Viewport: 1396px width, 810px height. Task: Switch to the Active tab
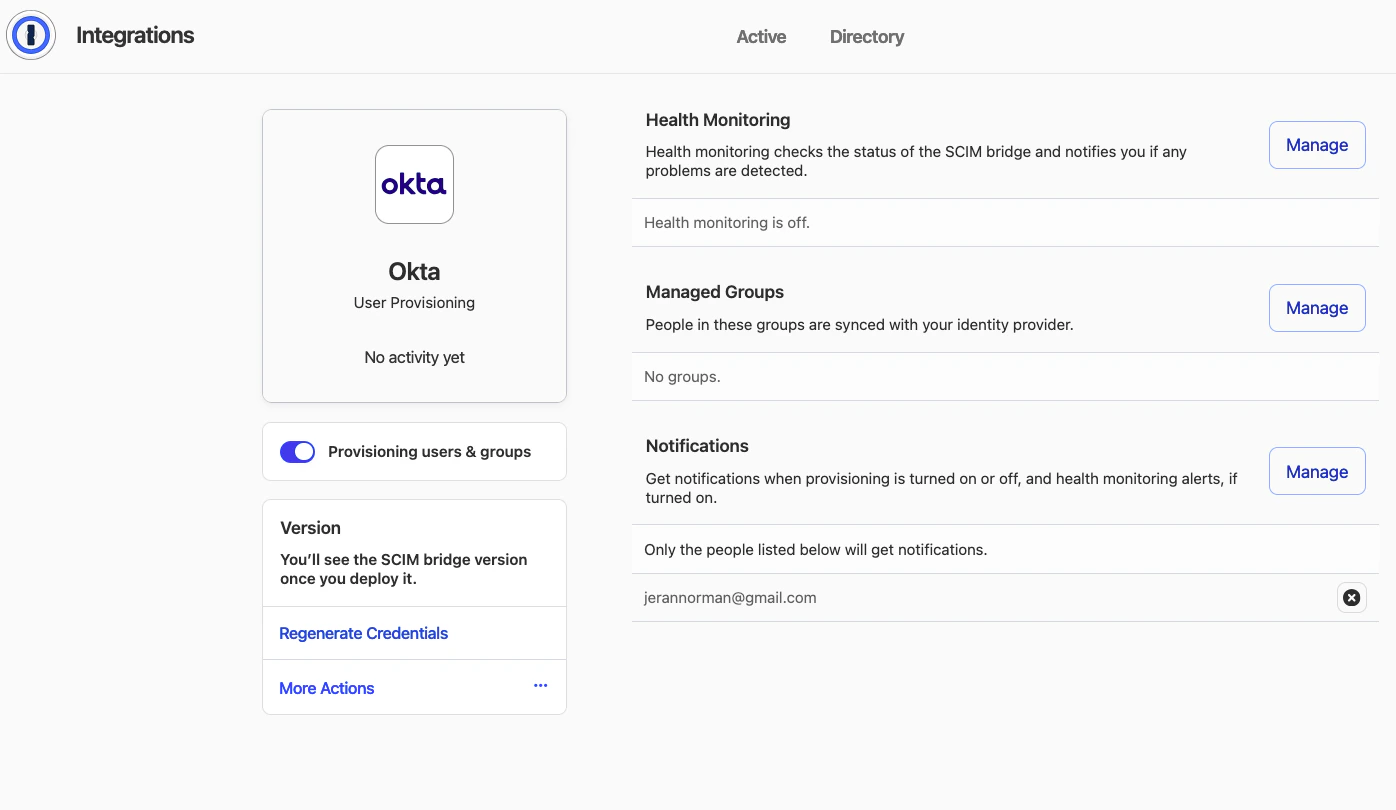(761, 36)
